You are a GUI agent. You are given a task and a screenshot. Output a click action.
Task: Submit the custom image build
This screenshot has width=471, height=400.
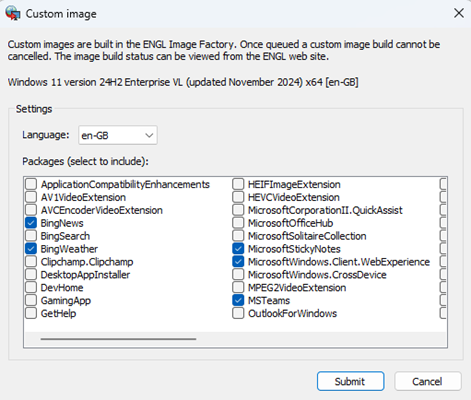pos(350,381)
